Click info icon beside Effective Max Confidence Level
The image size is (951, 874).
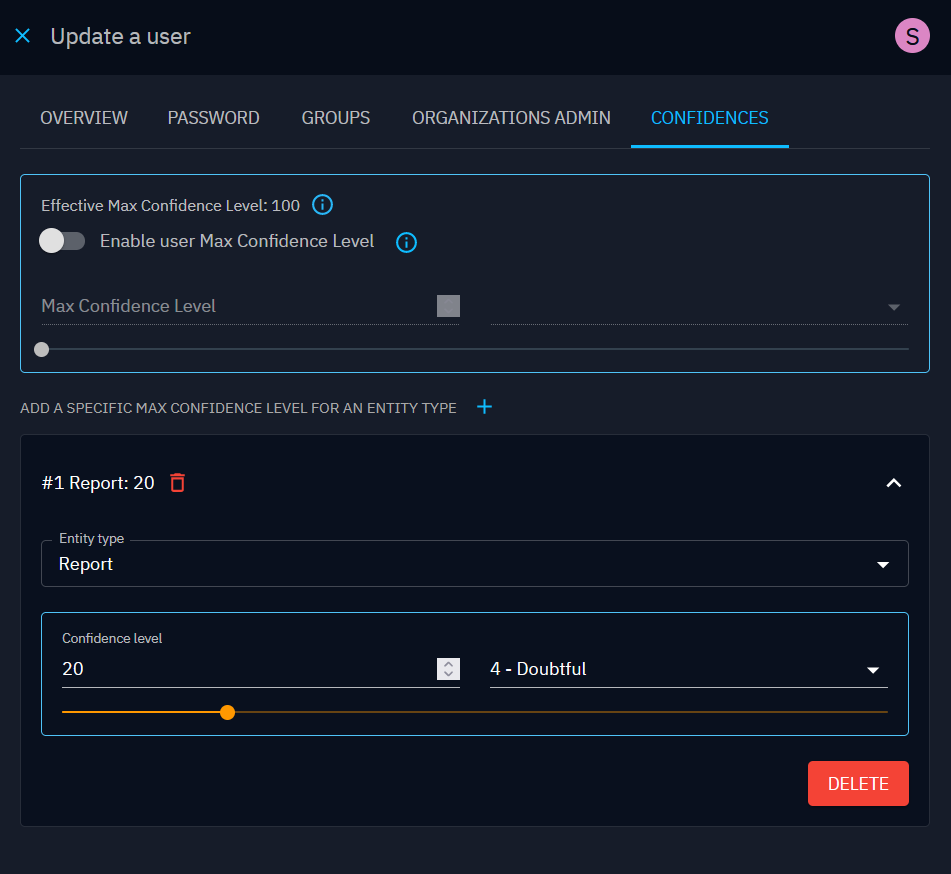click(x=322, y=205)
